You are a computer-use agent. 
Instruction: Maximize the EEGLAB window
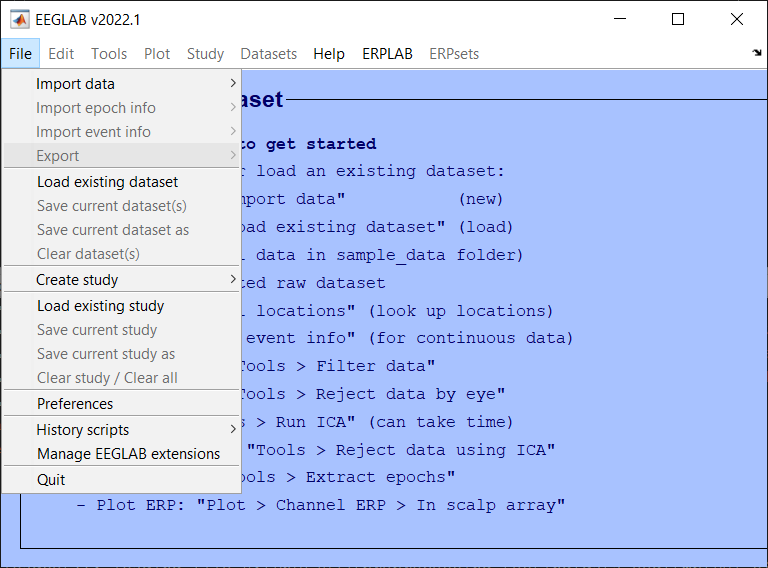[678, 19]
